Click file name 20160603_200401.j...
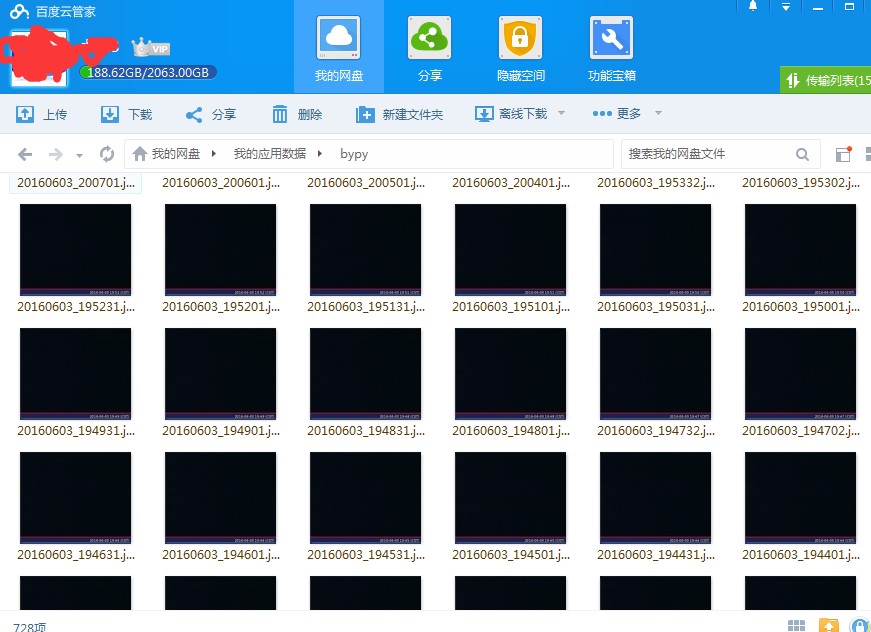871x632 pixels. (511, 183)
